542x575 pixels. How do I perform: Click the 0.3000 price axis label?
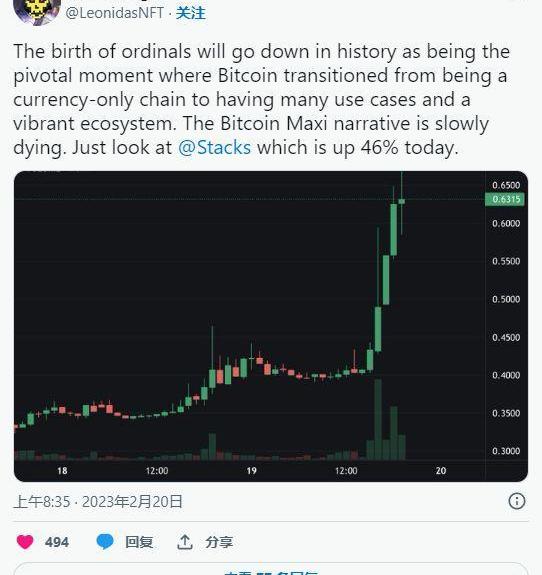[x=506, y=451]
